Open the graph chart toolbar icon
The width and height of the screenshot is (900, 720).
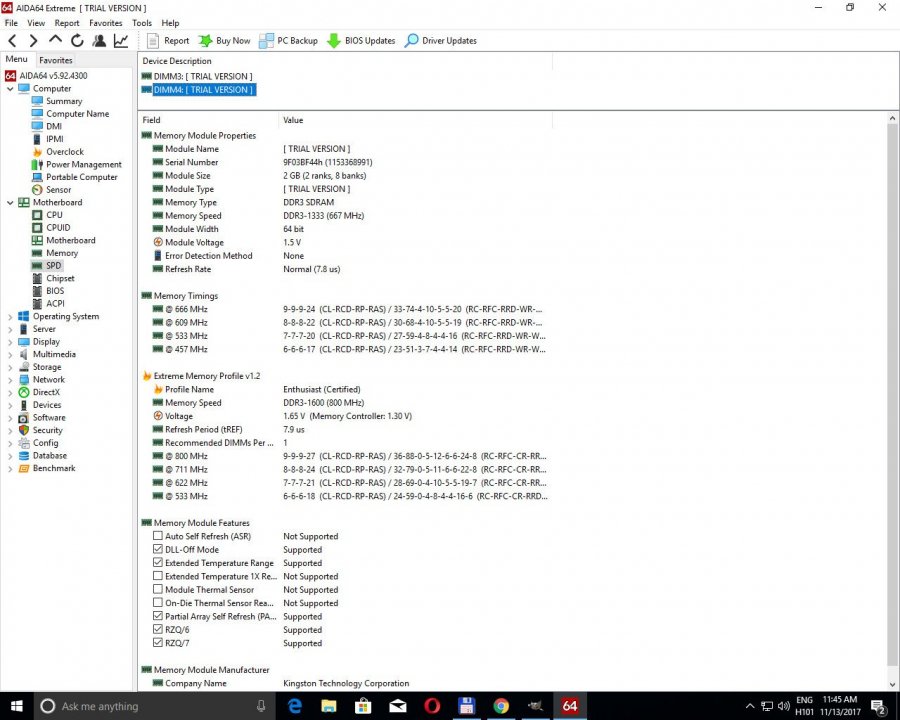[121, 41]
